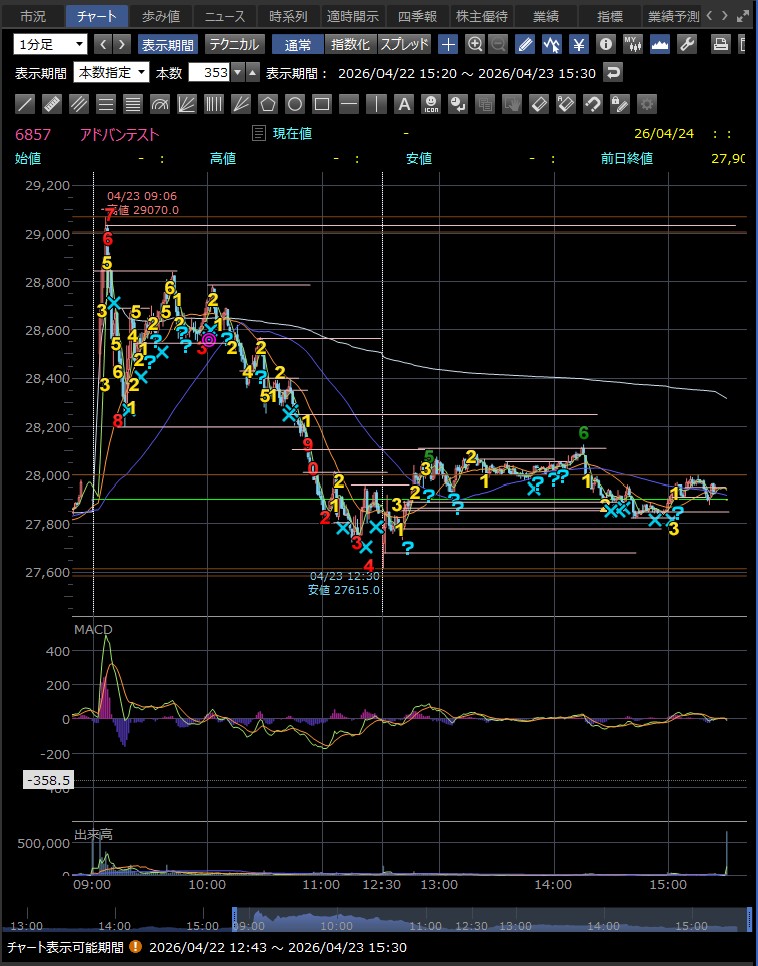Toggle the スプレッド chart mode
Viewport: 758px width, 966px height.
(x=404, y=44)
